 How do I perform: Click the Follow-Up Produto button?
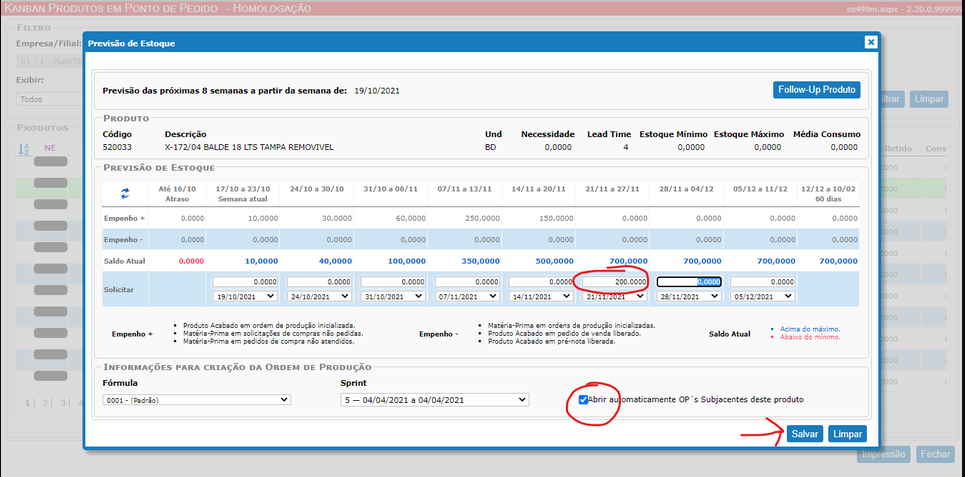(817, 89)
